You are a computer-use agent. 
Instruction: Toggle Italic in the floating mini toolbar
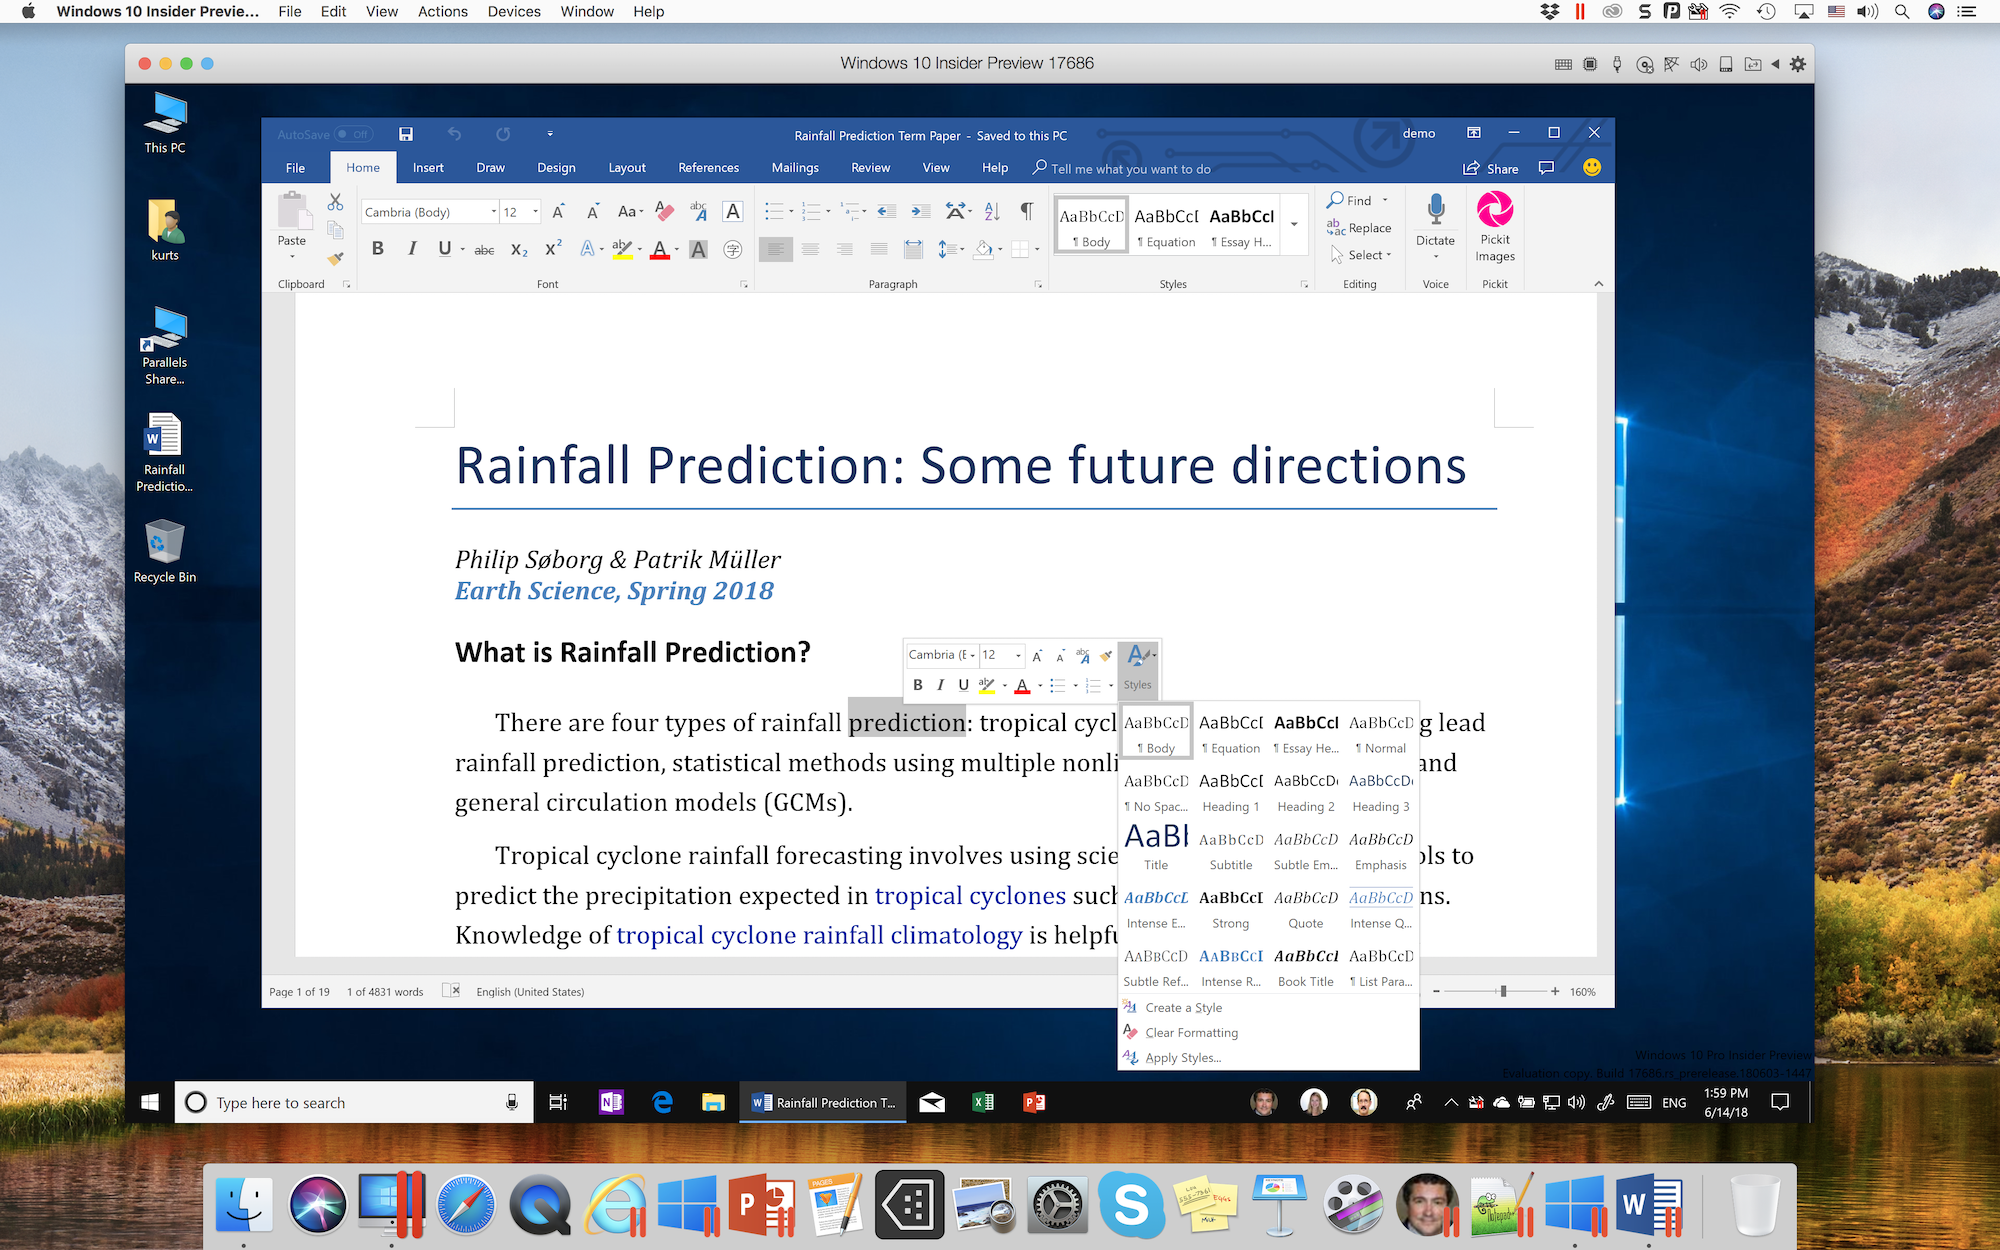(940, 685)
